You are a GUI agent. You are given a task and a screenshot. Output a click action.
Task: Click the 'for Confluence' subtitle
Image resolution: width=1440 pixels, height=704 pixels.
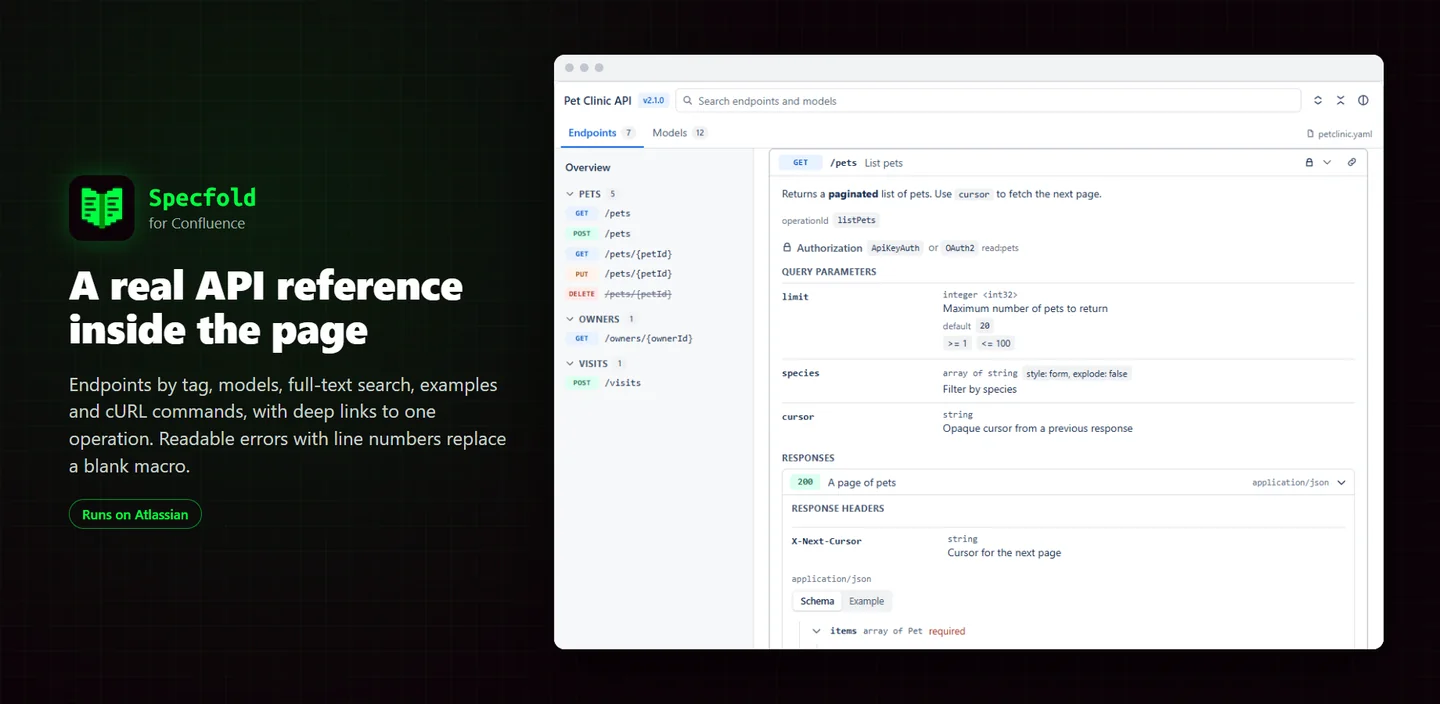(197, 223)
